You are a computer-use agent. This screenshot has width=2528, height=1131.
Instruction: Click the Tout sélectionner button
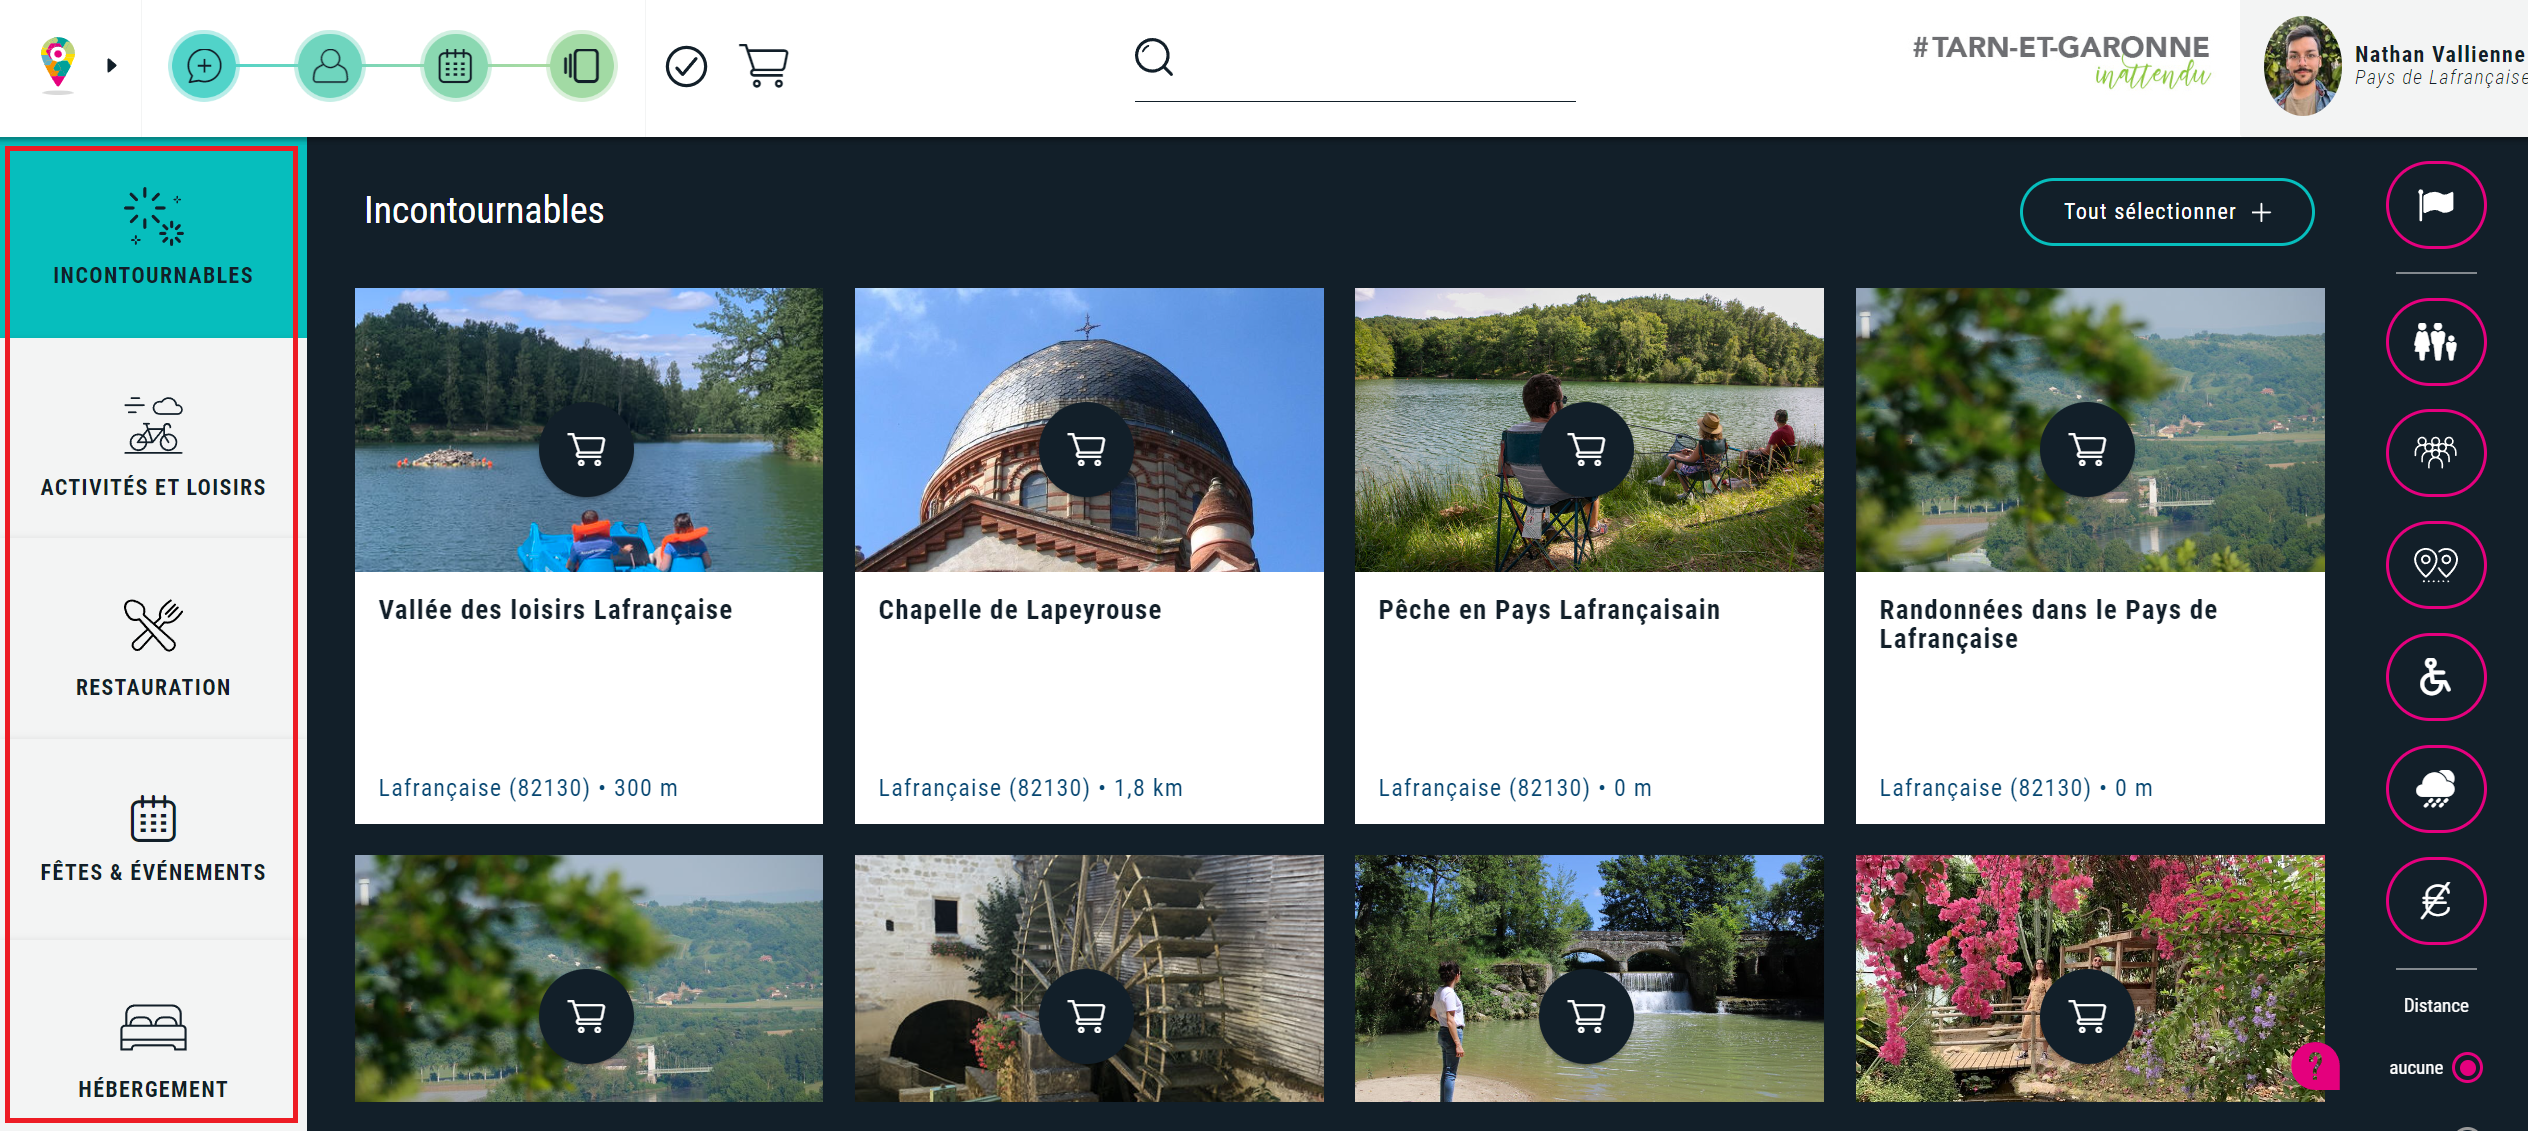(2166, 212)
